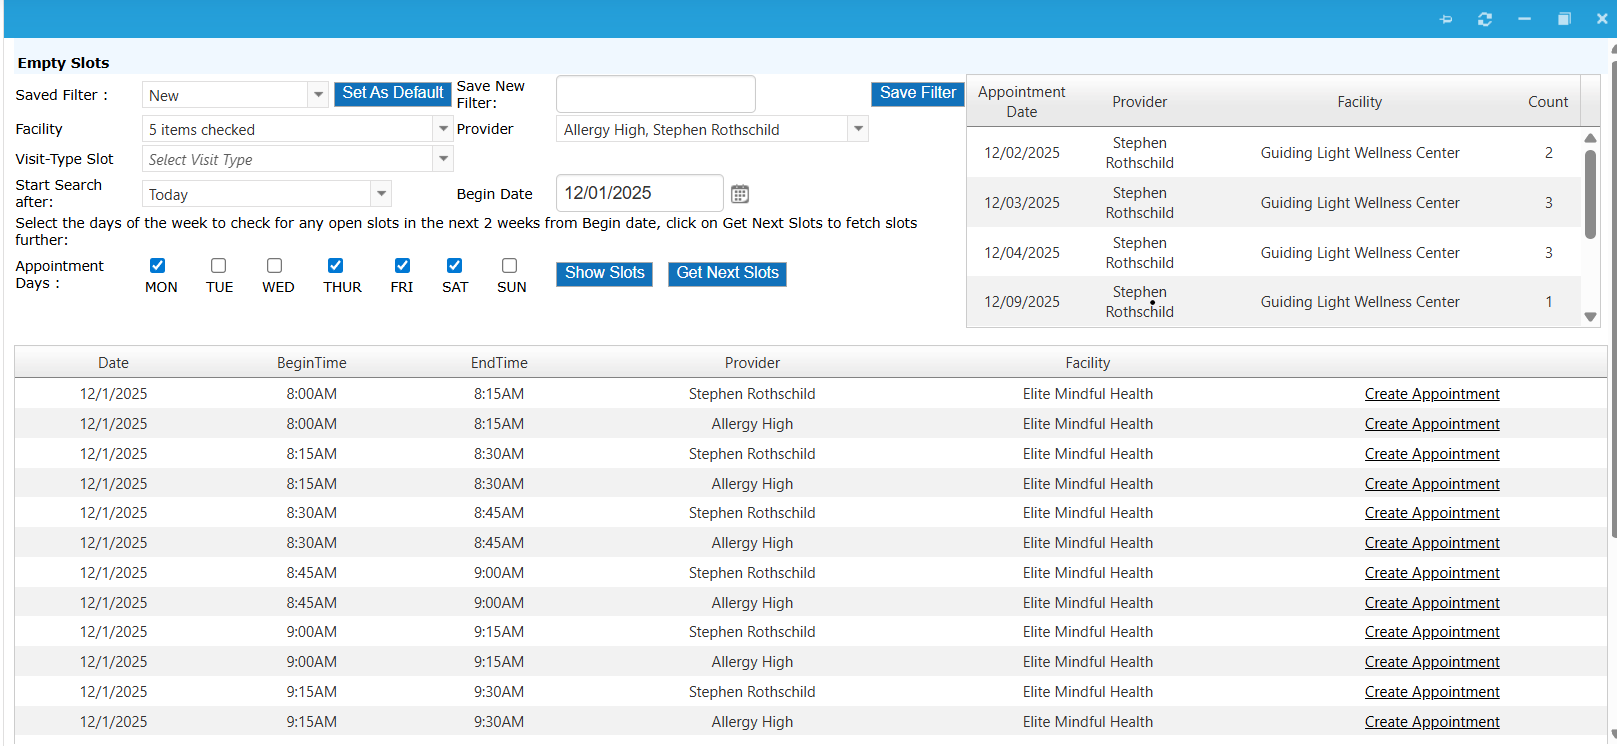
Task: Click the summary grid scroll-up arrow
Action: 1590,138
